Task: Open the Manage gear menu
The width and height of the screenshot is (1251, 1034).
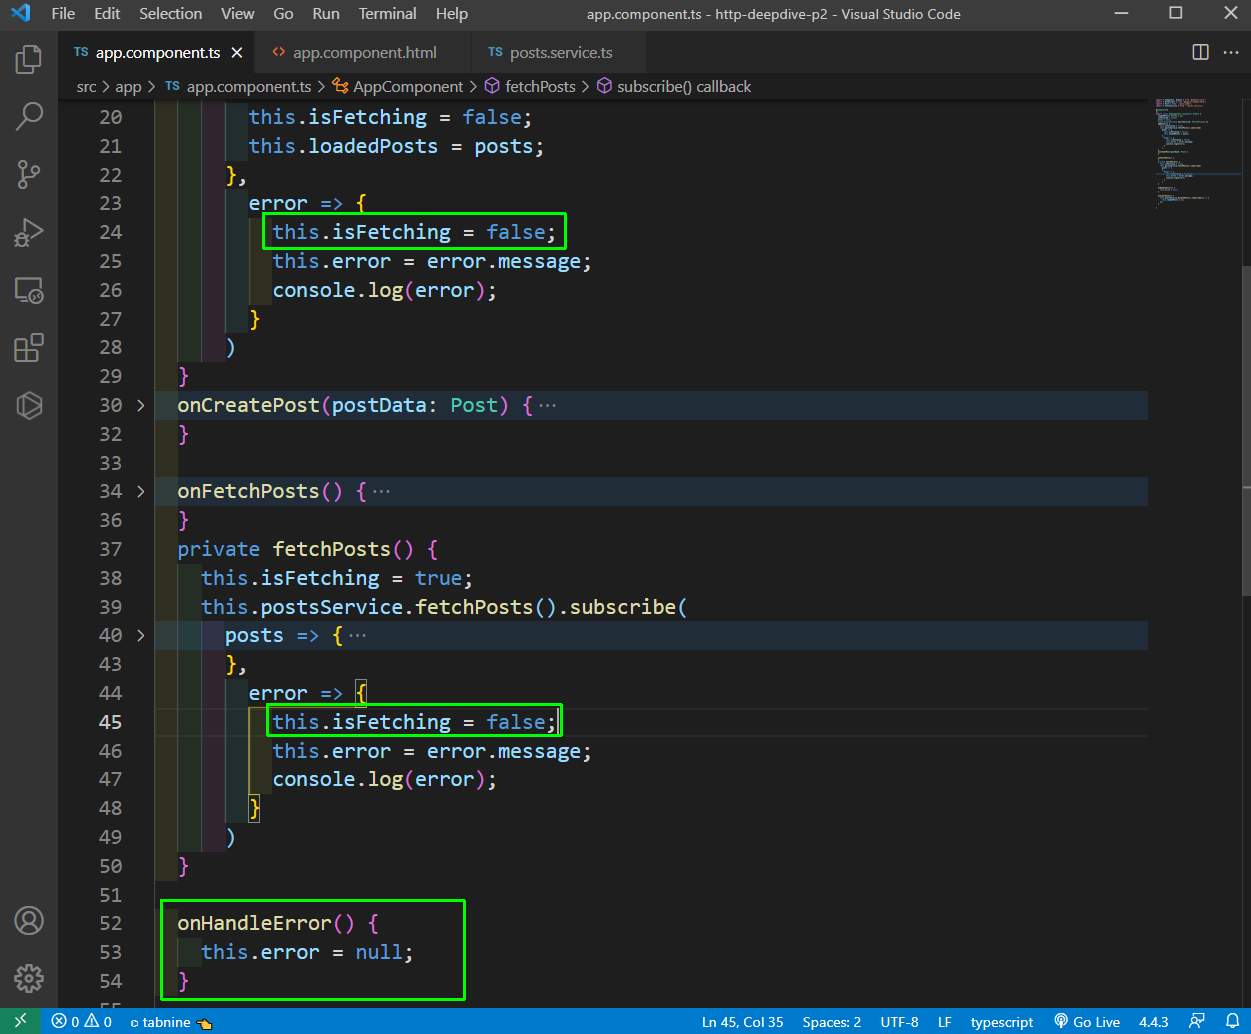Action: (29, 978)
